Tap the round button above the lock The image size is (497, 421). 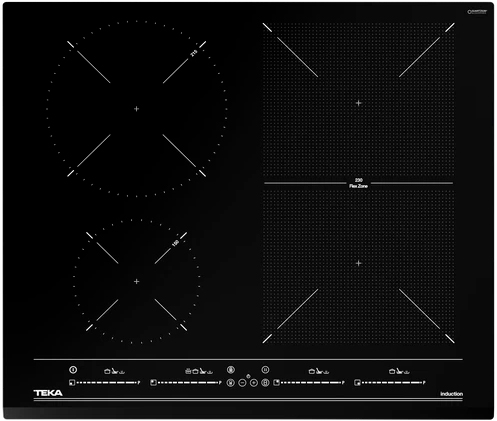pyautogui.click(x=231, y=370)
